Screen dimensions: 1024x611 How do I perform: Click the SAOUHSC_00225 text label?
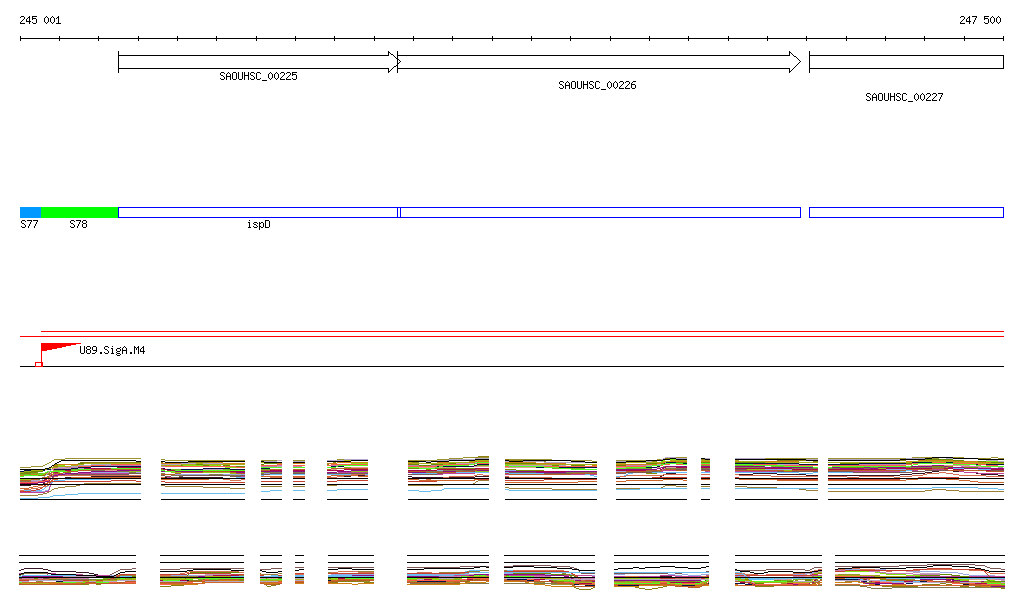[258, 76]
